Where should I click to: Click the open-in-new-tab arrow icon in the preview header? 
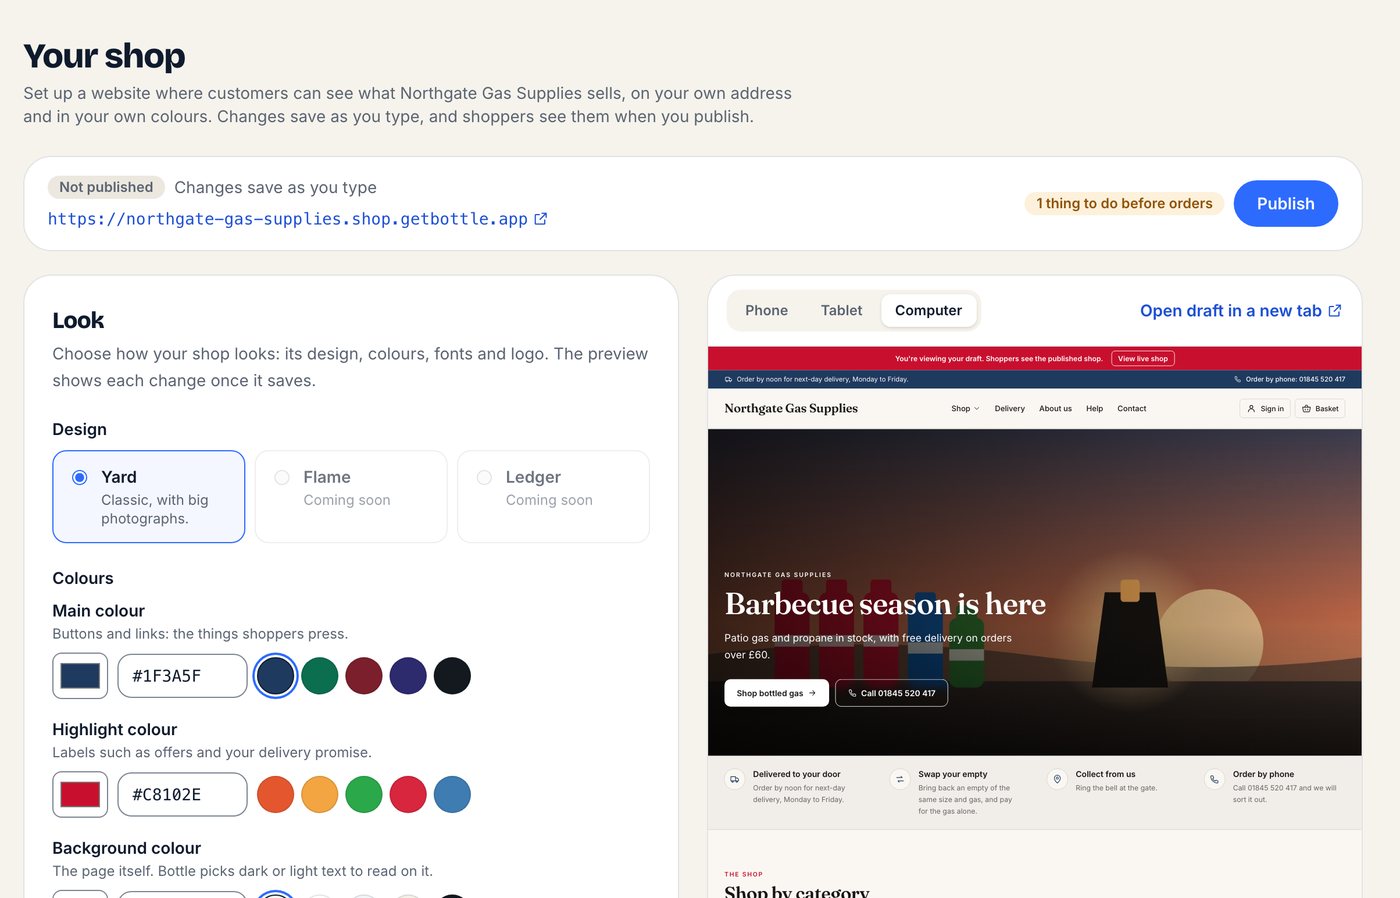click(1334, 311)
